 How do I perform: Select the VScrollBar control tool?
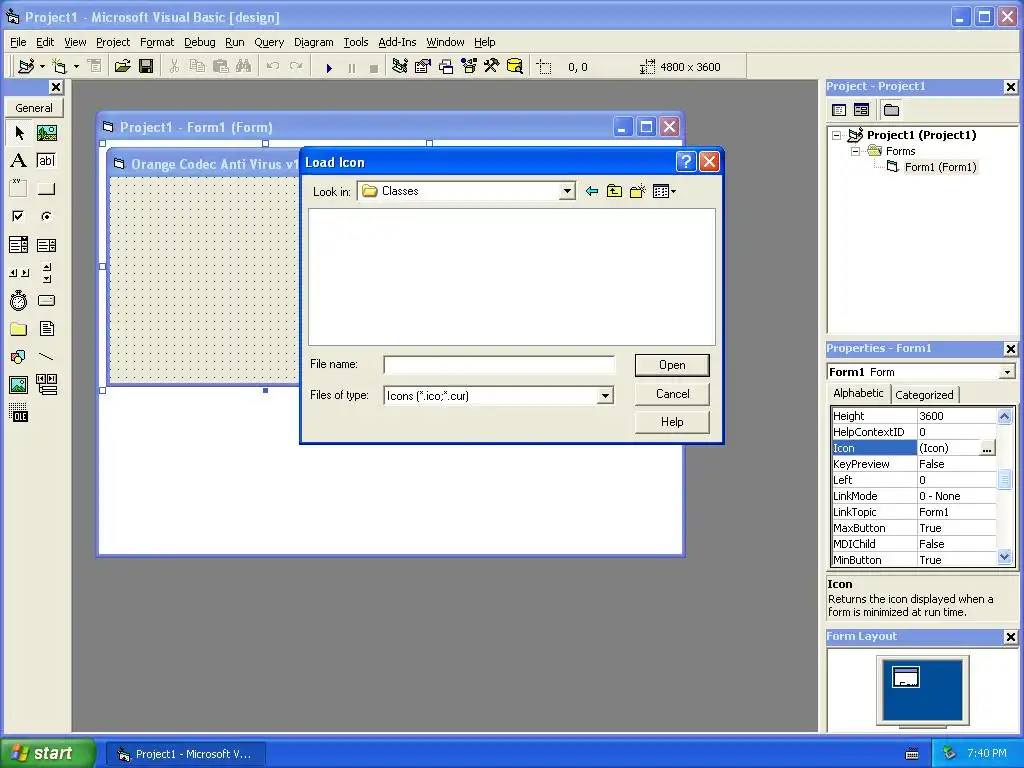pos(46,273)
